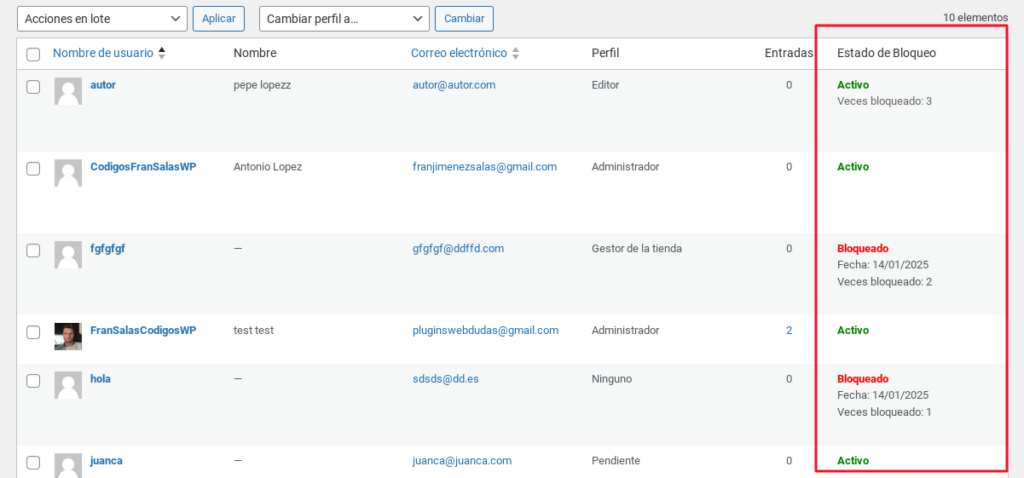Click the avatar of user fgfgfgf
Viewport: 1024px width, 478px height.
[x=68, y=255]
